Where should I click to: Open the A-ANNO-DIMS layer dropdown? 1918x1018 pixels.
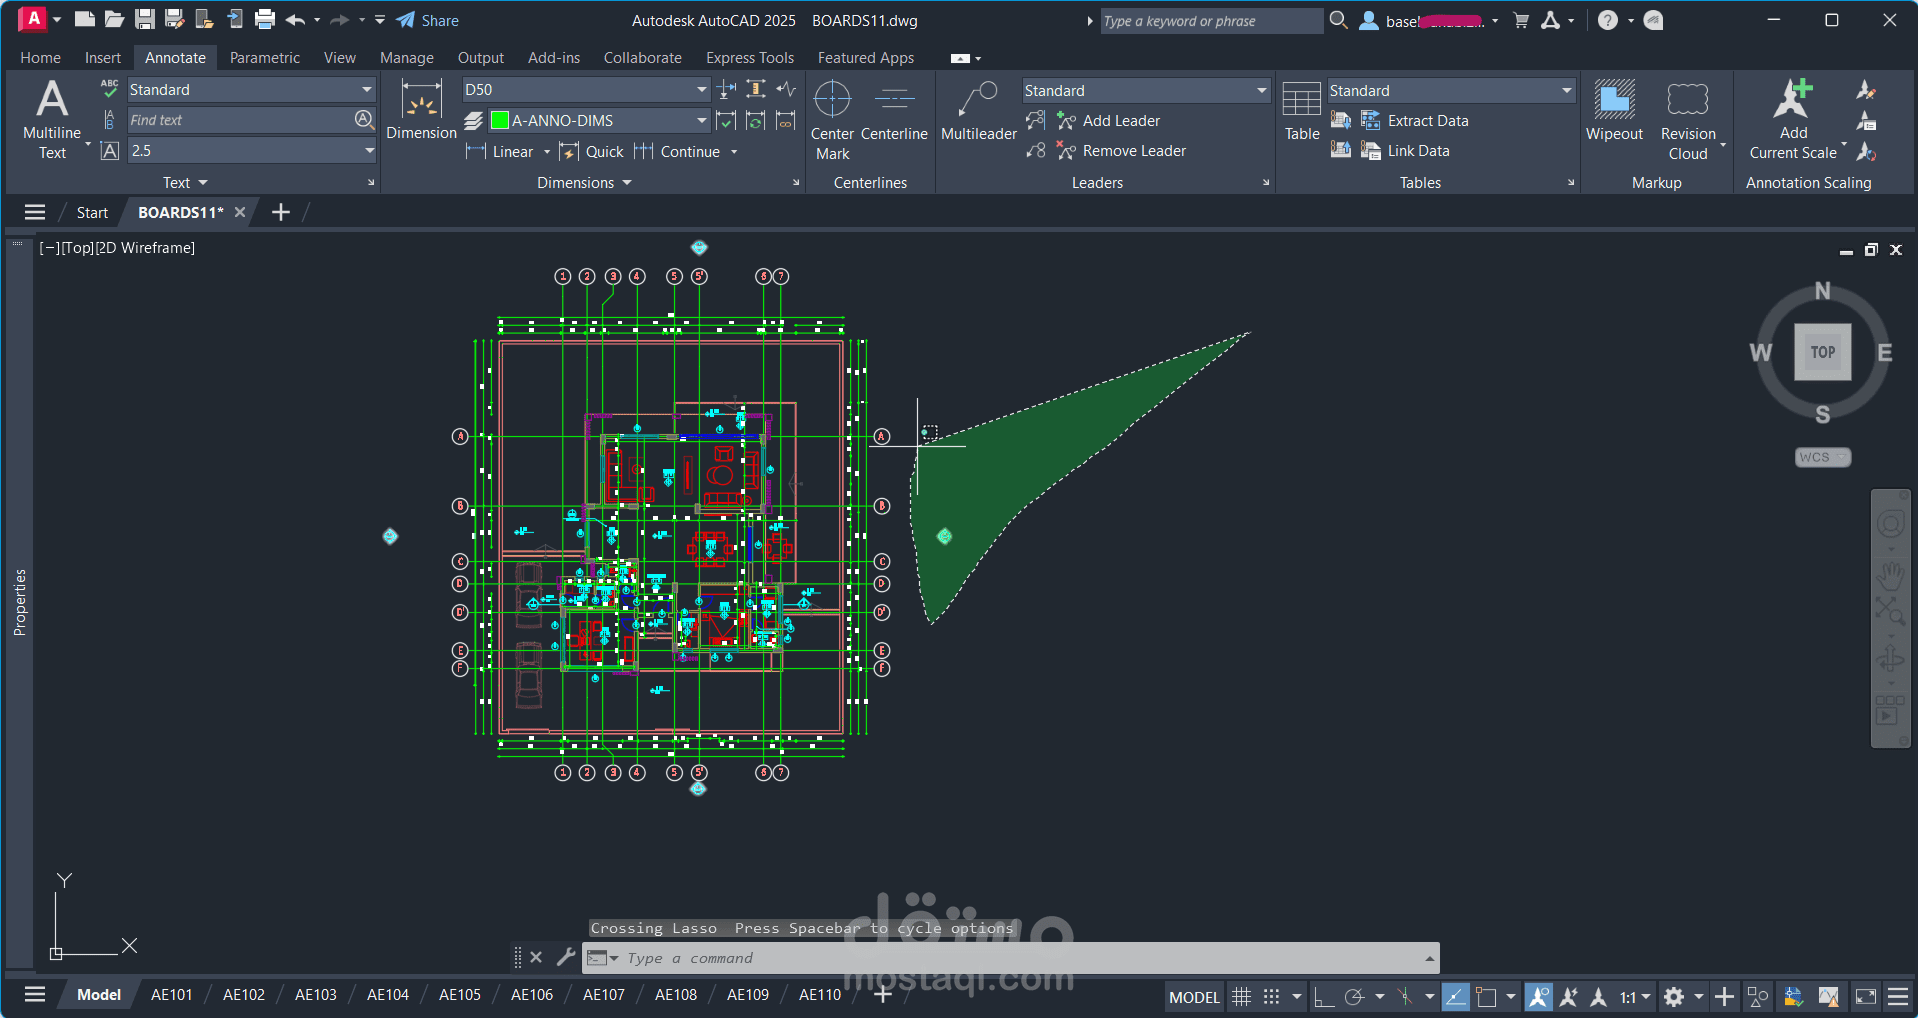pos(701,120)
